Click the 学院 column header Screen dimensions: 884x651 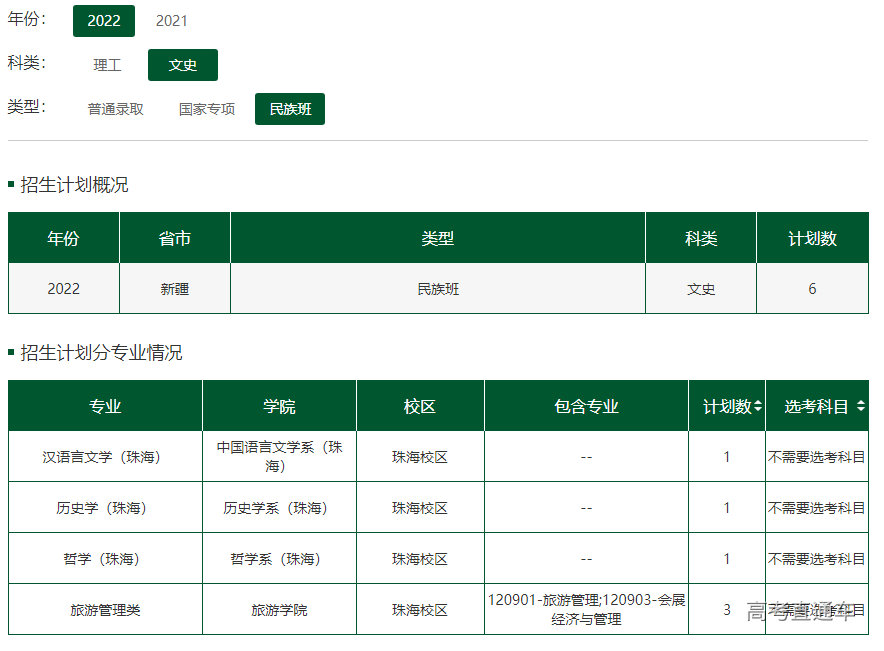(279, 407)
